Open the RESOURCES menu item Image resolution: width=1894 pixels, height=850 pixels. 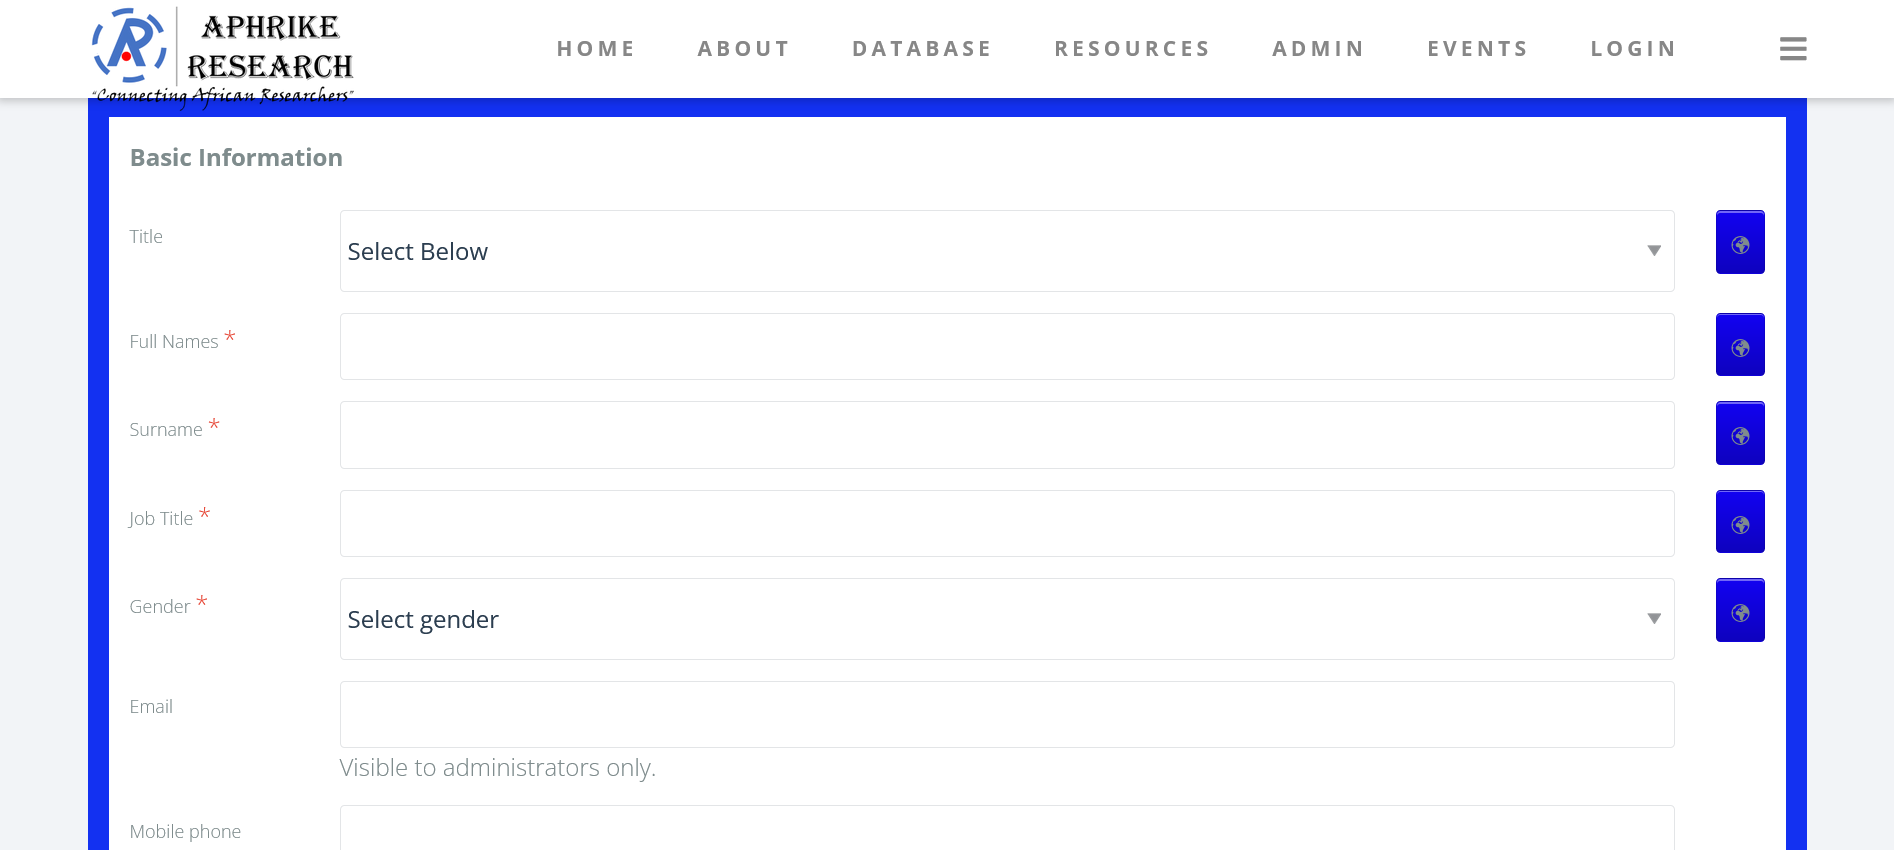pyautogui.click(x=1132, y=49)
